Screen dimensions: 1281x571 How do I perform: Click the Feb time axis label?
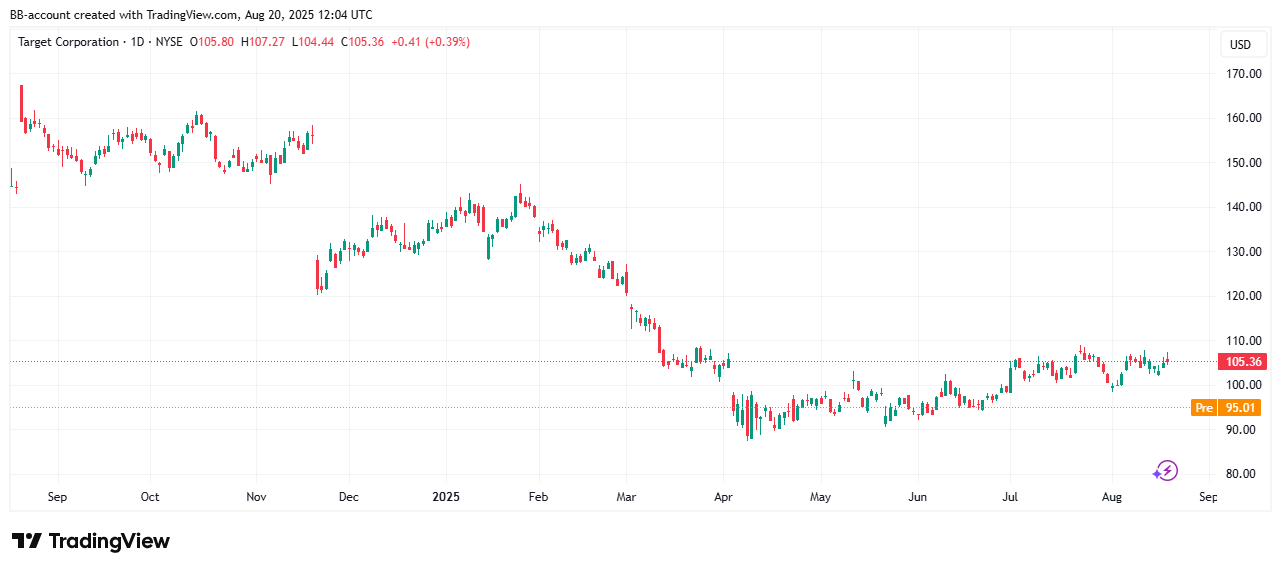pyautogui.click(x=539, y=496)
